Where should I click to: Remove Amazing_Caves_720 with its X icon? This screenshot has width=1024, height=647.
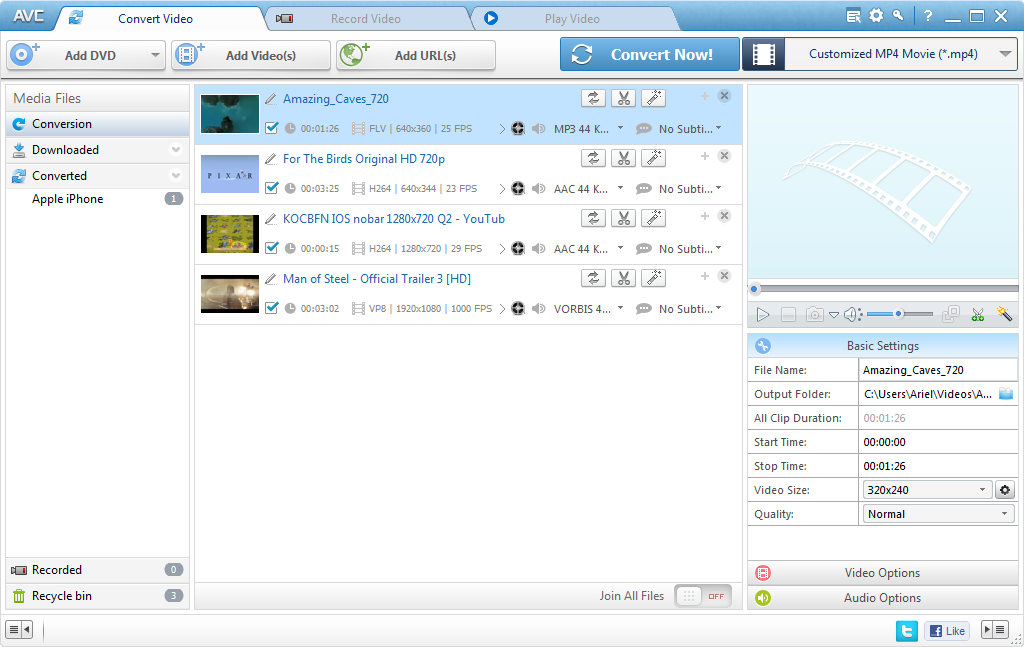(724, 96)
